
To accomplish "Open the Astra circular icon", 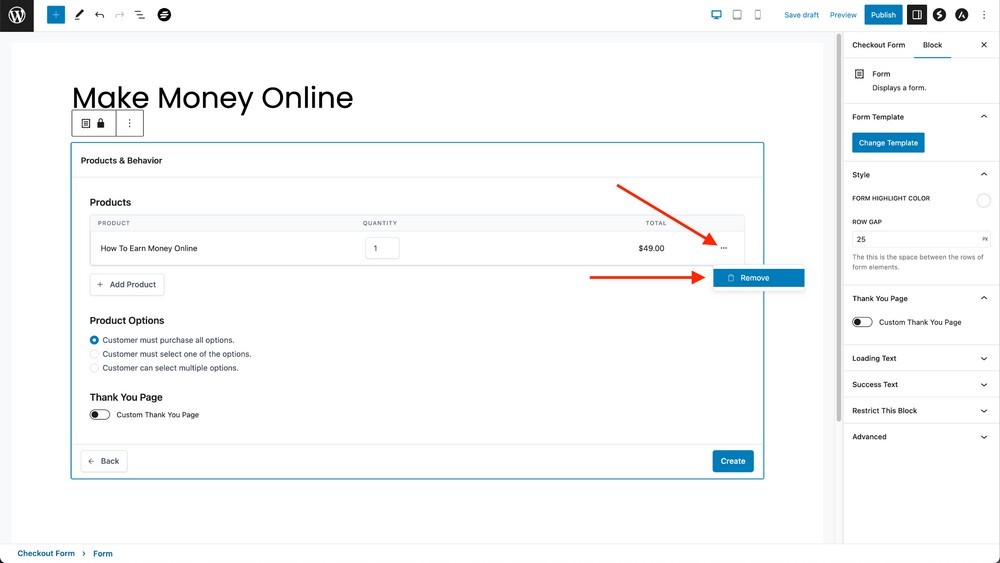I will (962, 15).
